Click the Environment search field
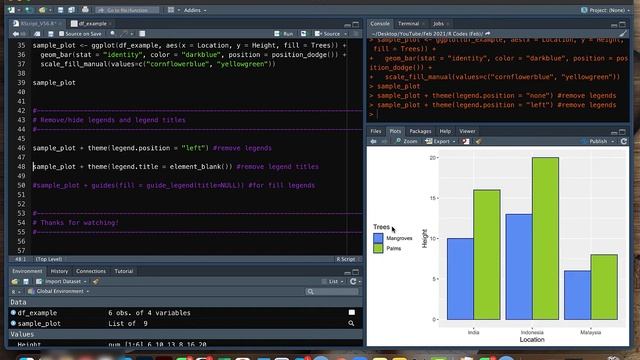640x360 pixels. 333,291
